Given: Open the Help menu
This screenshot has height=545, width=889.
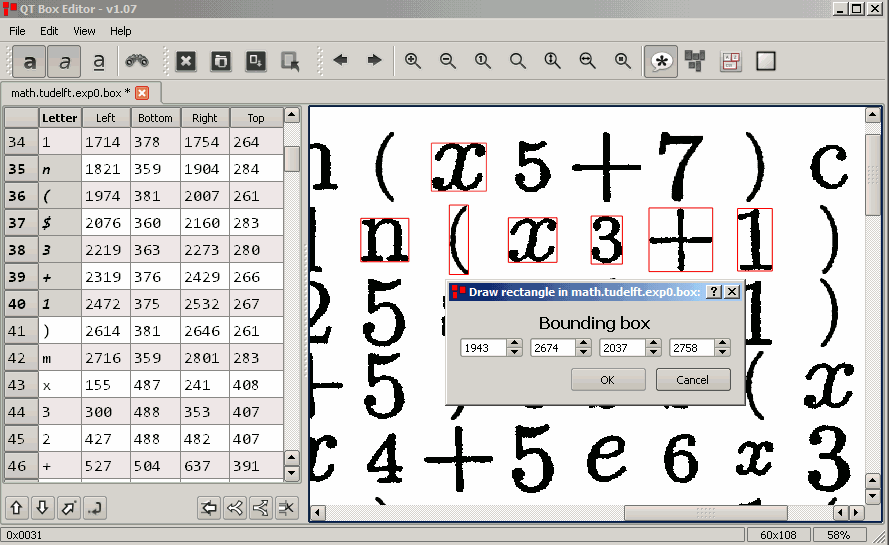Looking at the screenshot, I should tap(120, 31).
